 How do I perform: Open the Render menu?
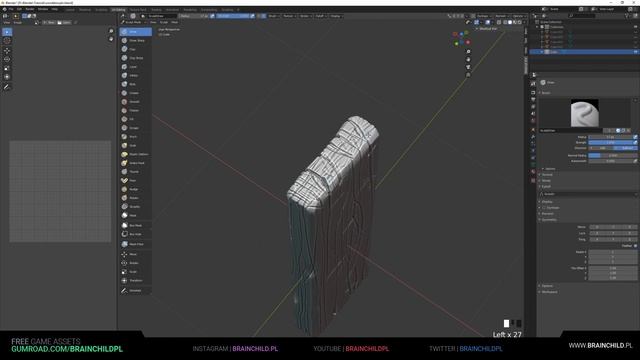(30, 9)
